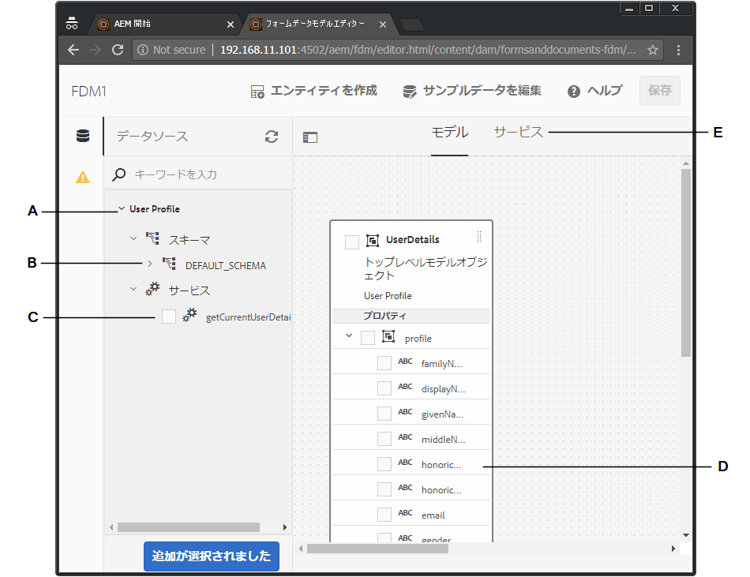Collapse the profile property group

coord(349,336)
